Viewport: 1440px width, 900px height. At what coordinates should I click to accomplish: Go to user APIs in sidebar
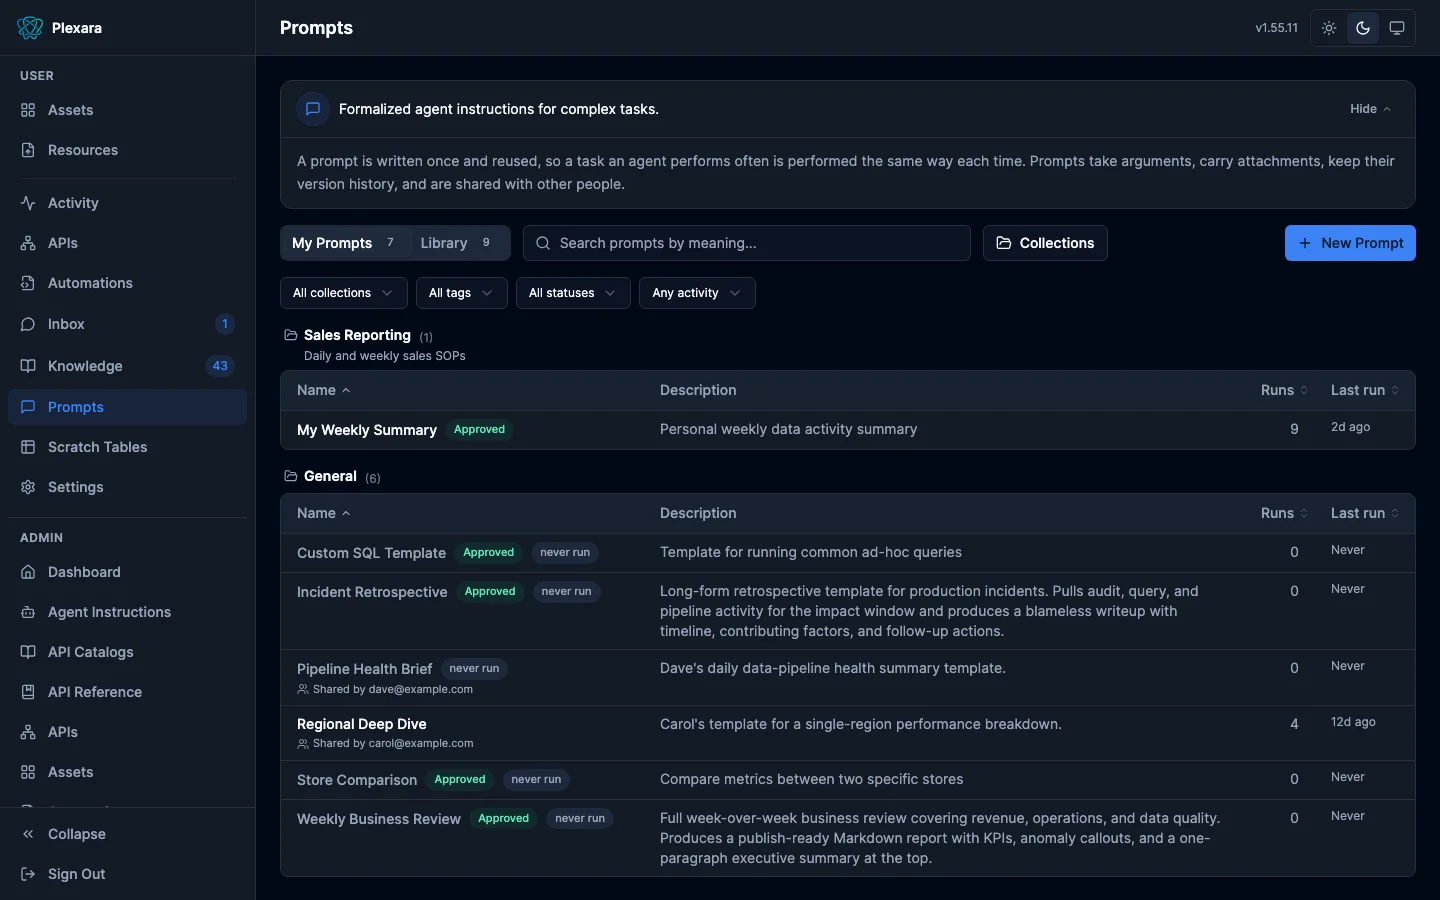[127, 243]
